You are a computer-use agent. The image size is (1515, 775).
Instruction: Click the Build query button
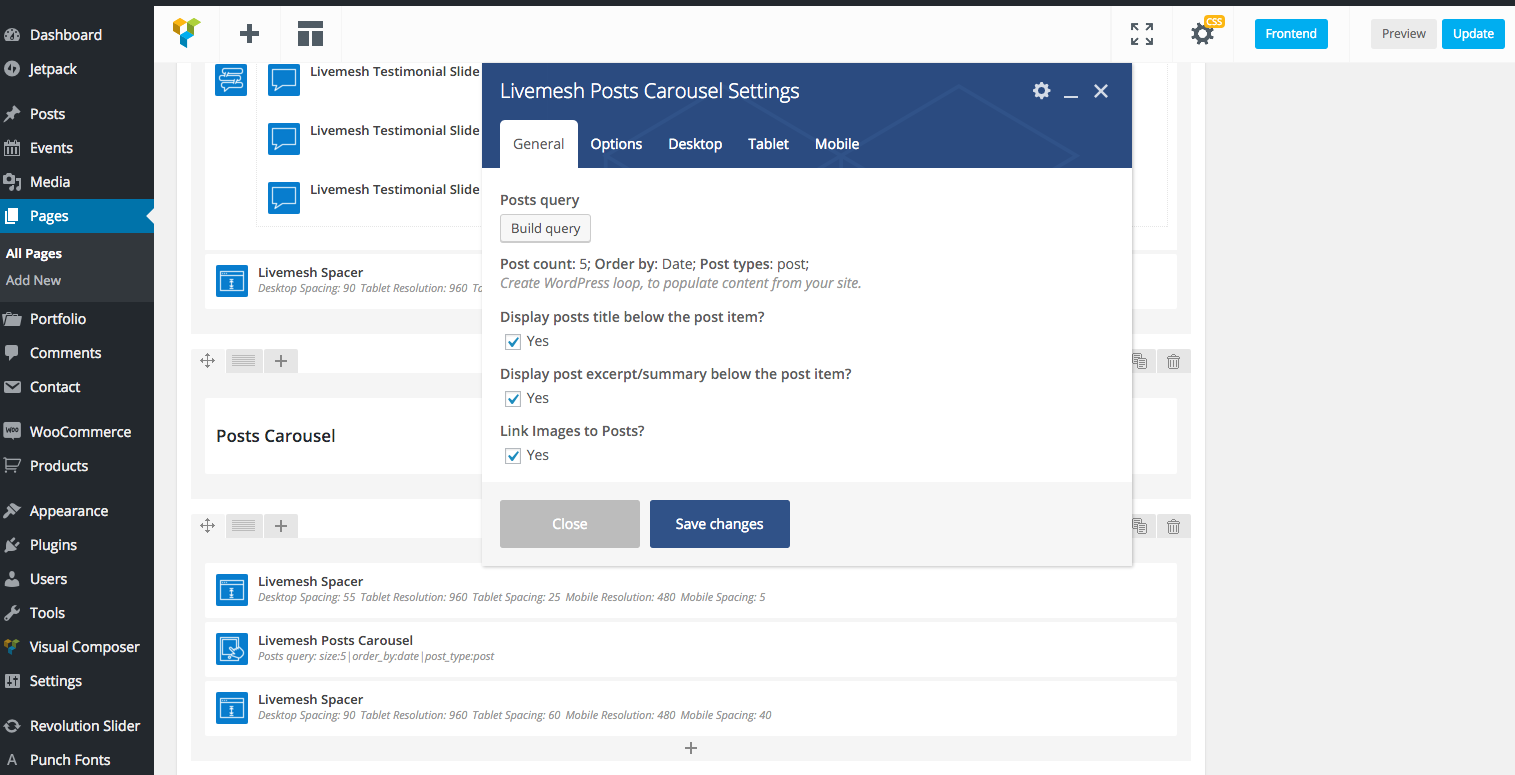pos(546,228)
